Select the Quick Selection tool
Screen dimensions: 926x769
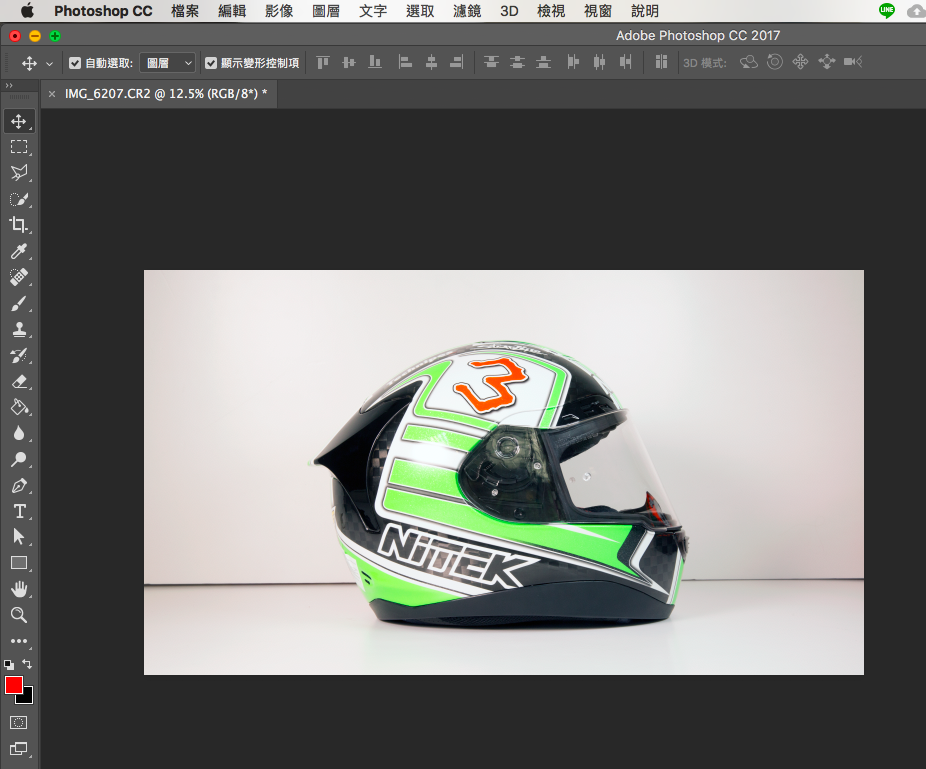(x=19, y=199)
